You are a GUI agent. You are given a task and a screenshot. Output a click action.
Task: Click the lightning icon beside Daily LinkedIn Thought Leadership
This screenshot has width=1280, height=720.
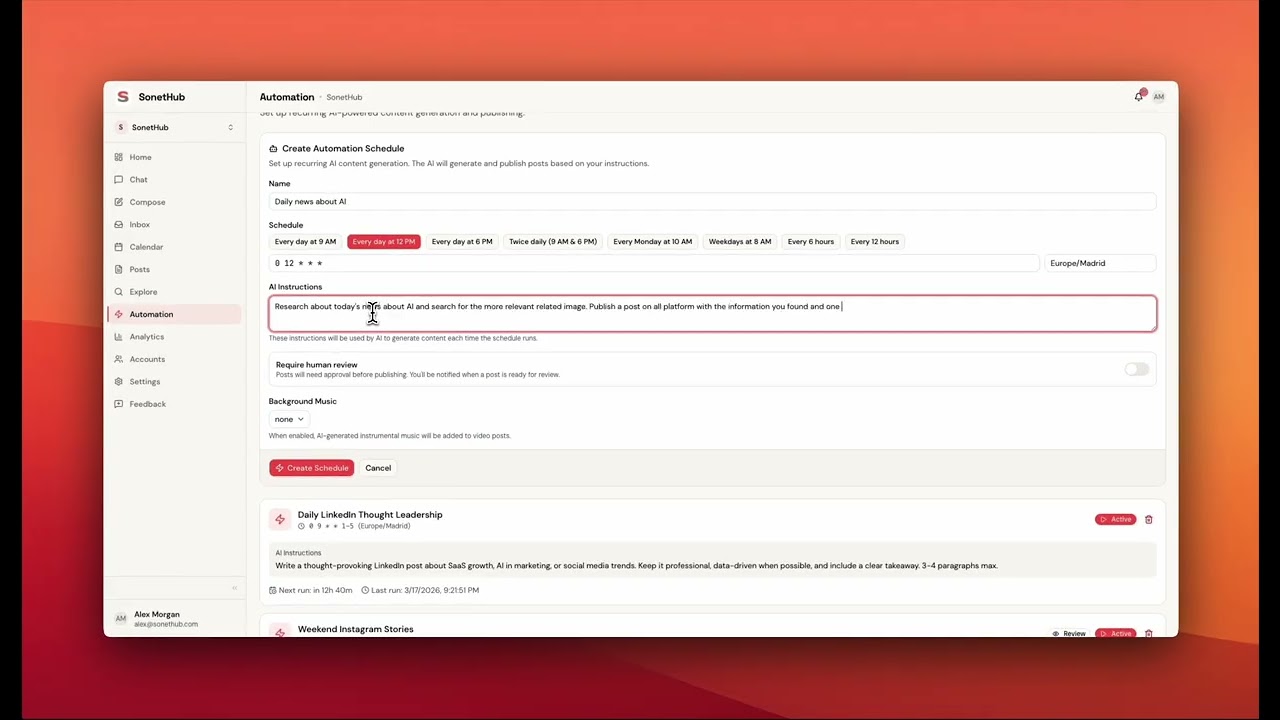[x=280, y=520]
